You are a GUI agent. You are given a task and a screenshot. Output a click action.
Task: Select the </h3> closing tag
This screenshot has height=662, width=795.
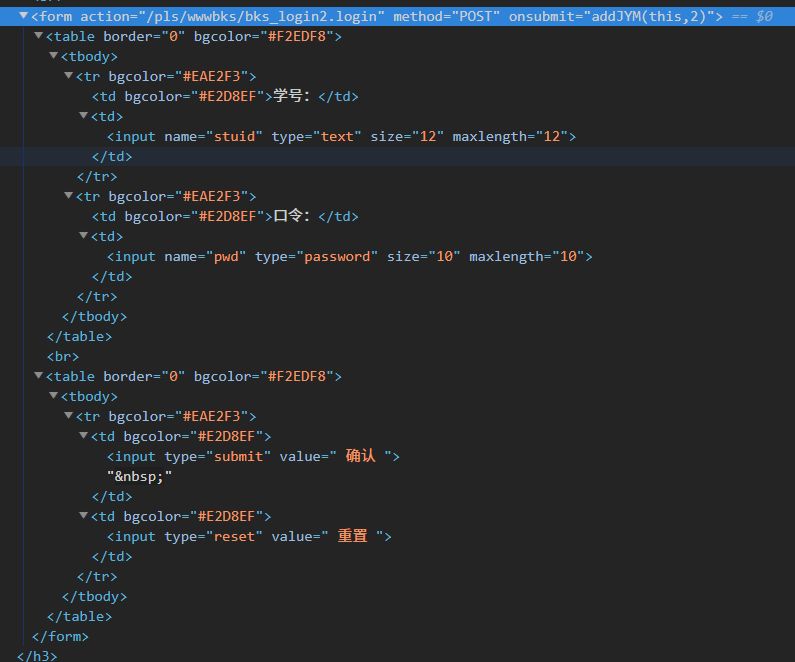pos(37,656)
